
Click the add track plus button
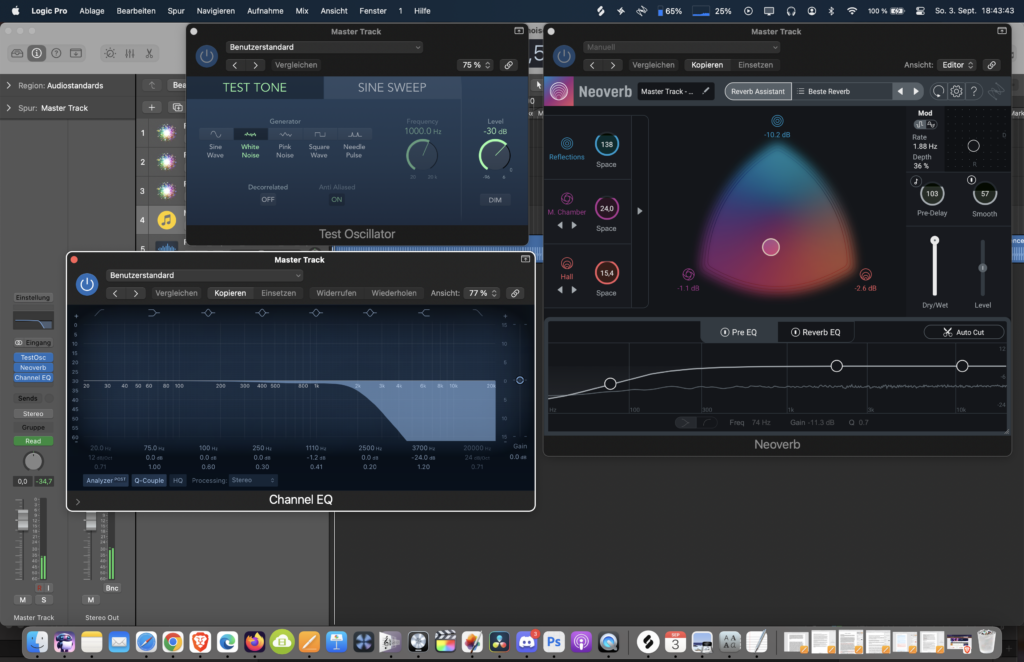pos(152,107)
